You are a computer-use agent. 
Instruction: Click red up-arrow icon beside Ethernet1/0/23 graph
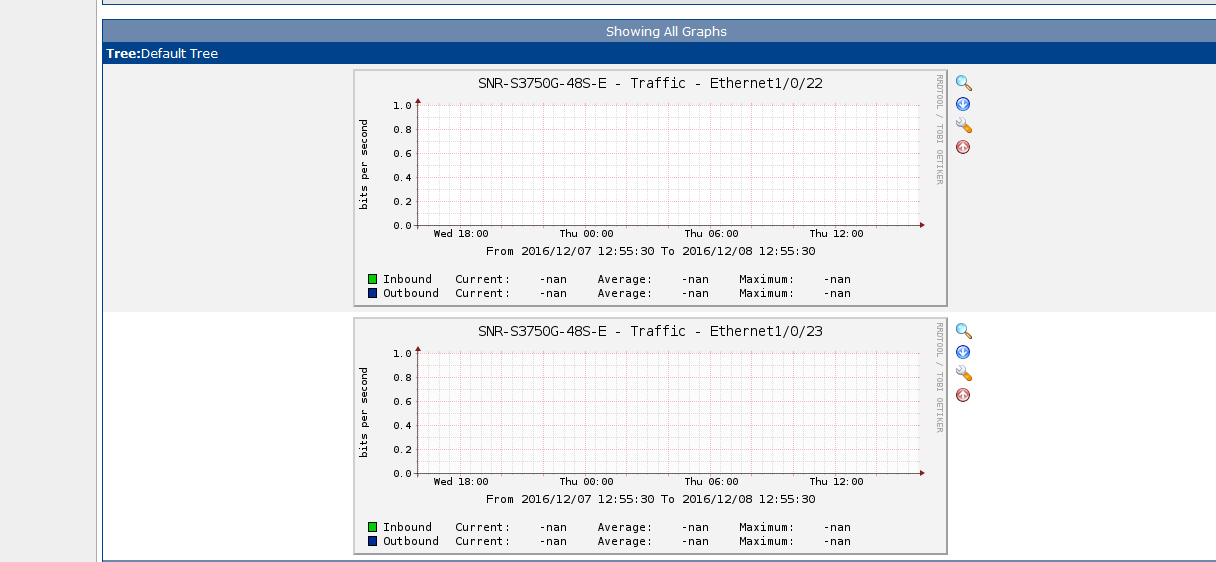(963, 395)
